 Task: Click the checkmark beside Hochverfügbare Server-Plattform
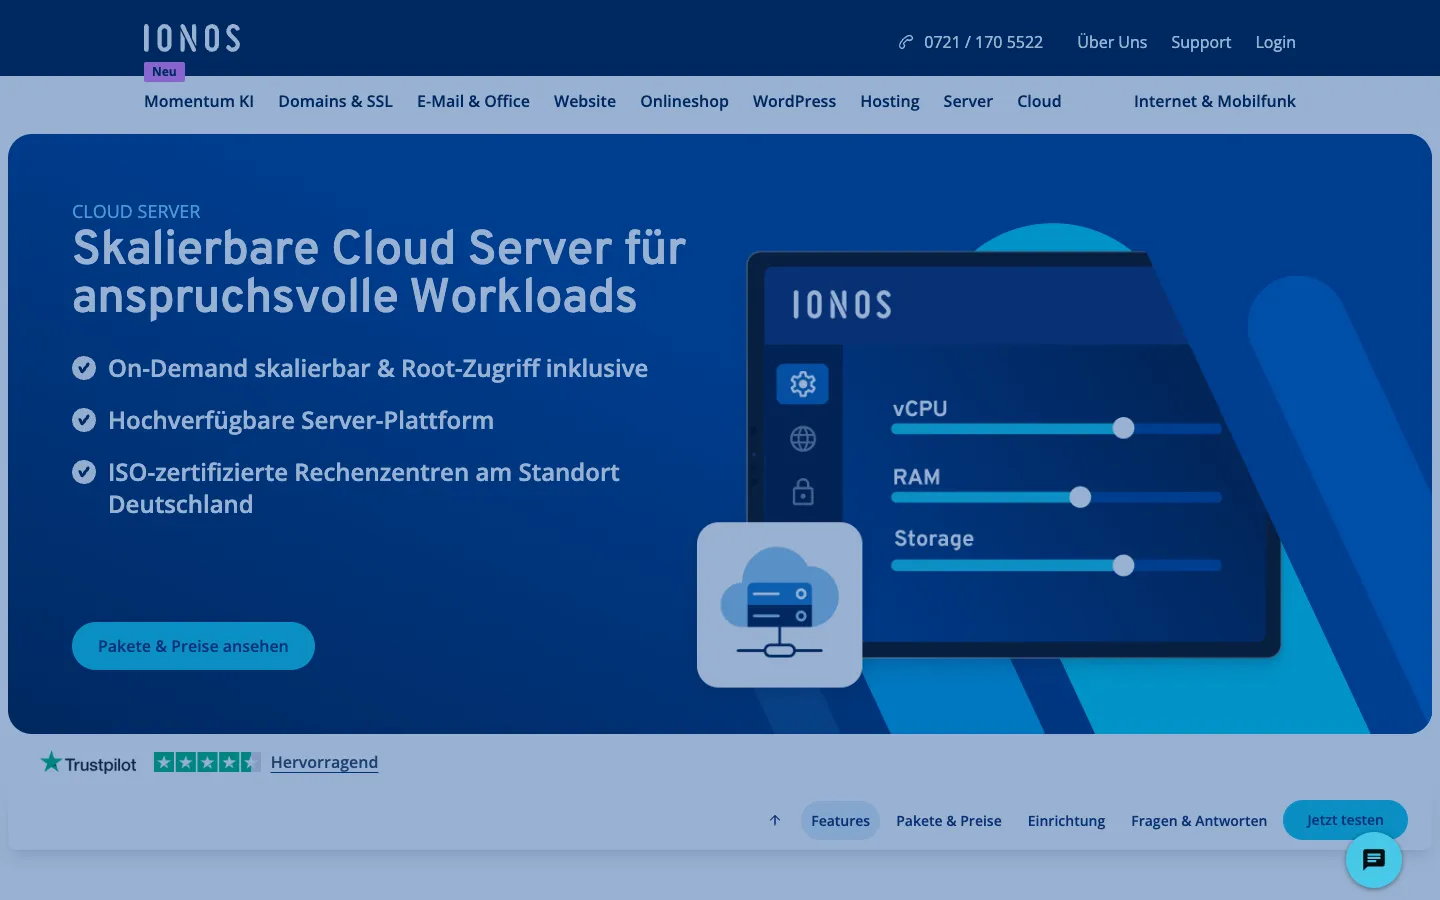84,420
